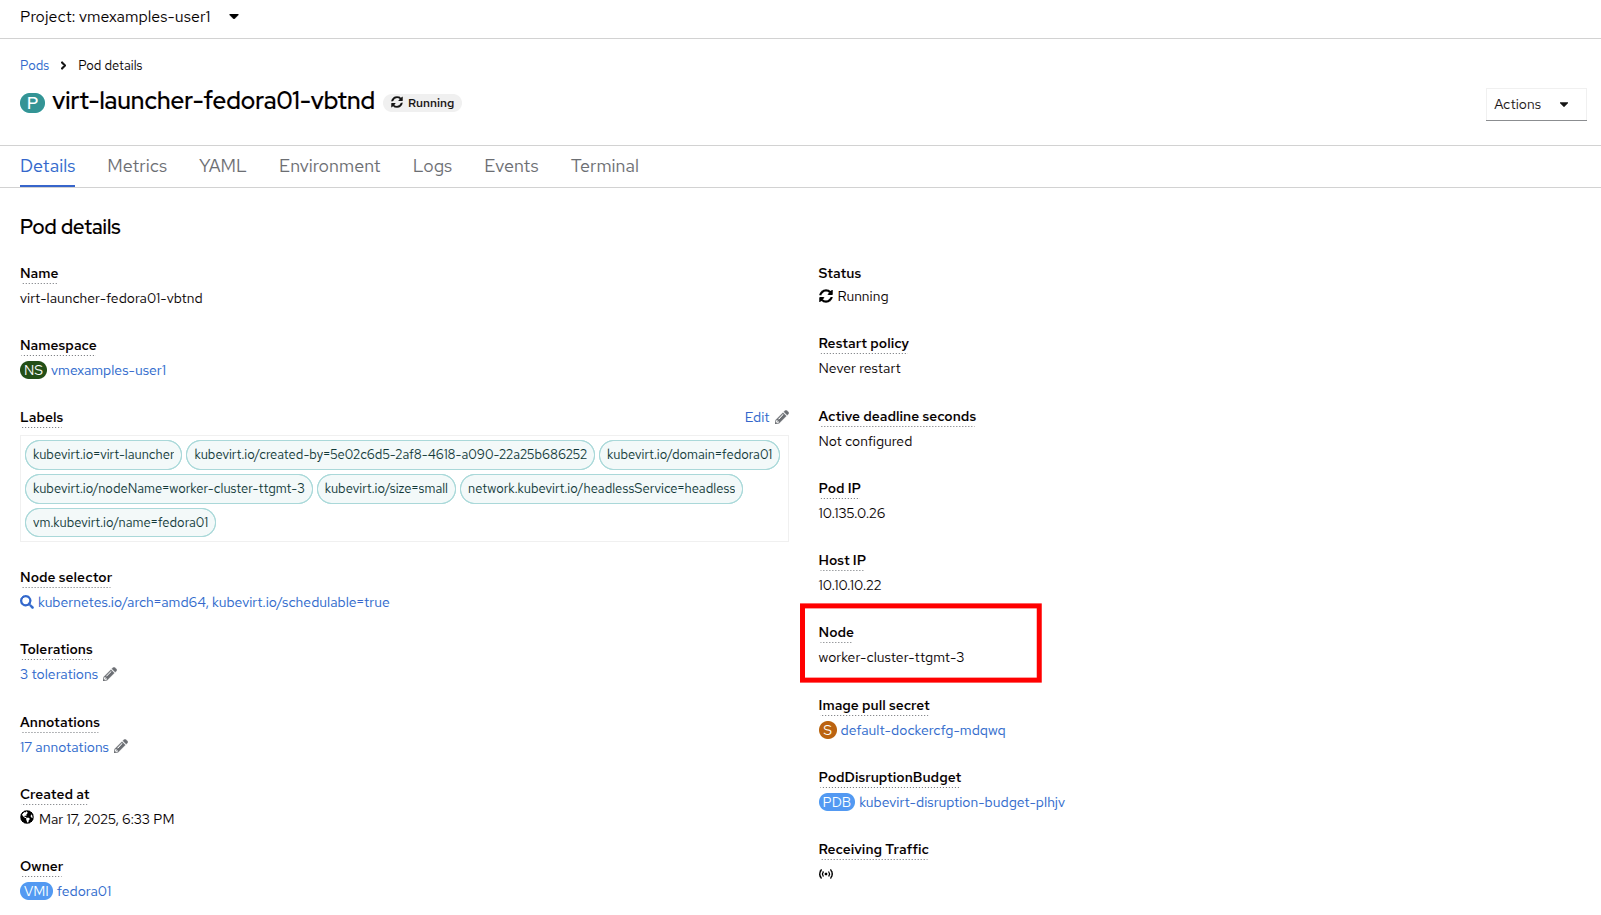
Task: Click the secret S badge icon
Action: [x=827, y=730]
